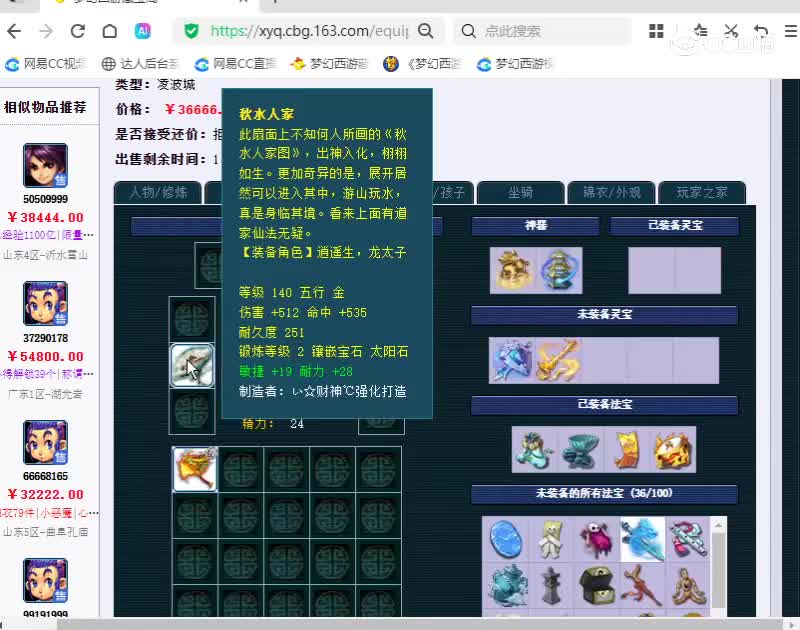Click the horizontal page scrollbar at bottom
Viewport: 800px width, 630px height.
coord(419,624)
